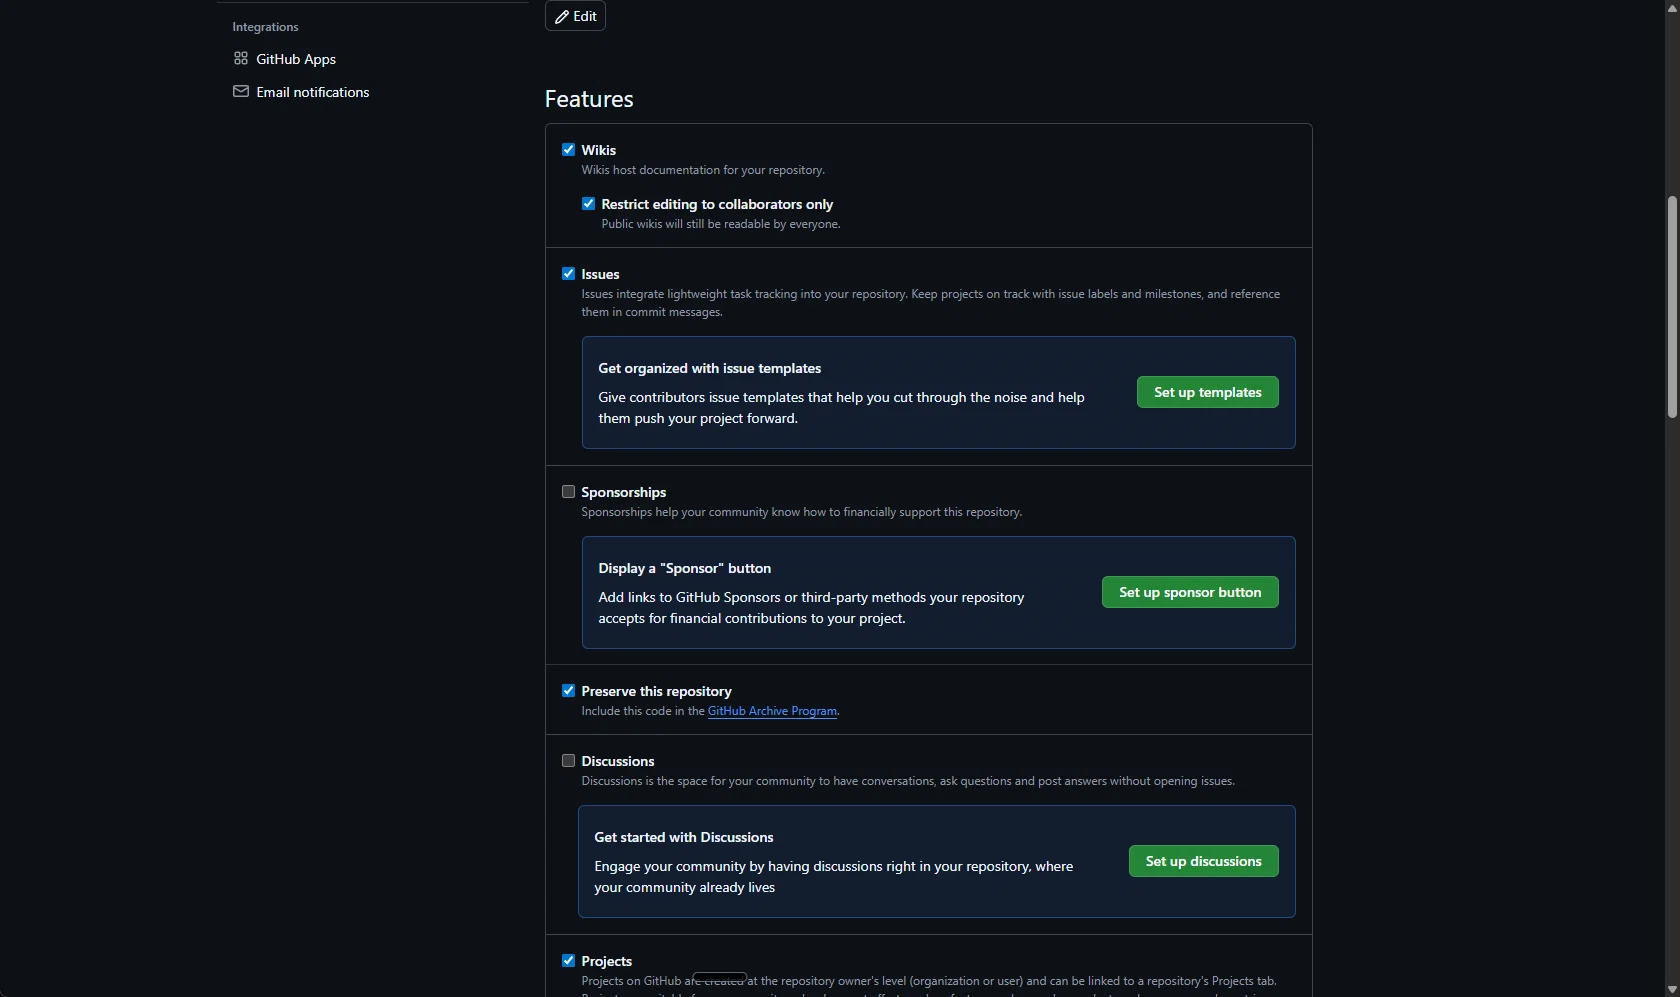
Task: Enable the Sponsorships checkbox
Action: [x=568, y=492]
